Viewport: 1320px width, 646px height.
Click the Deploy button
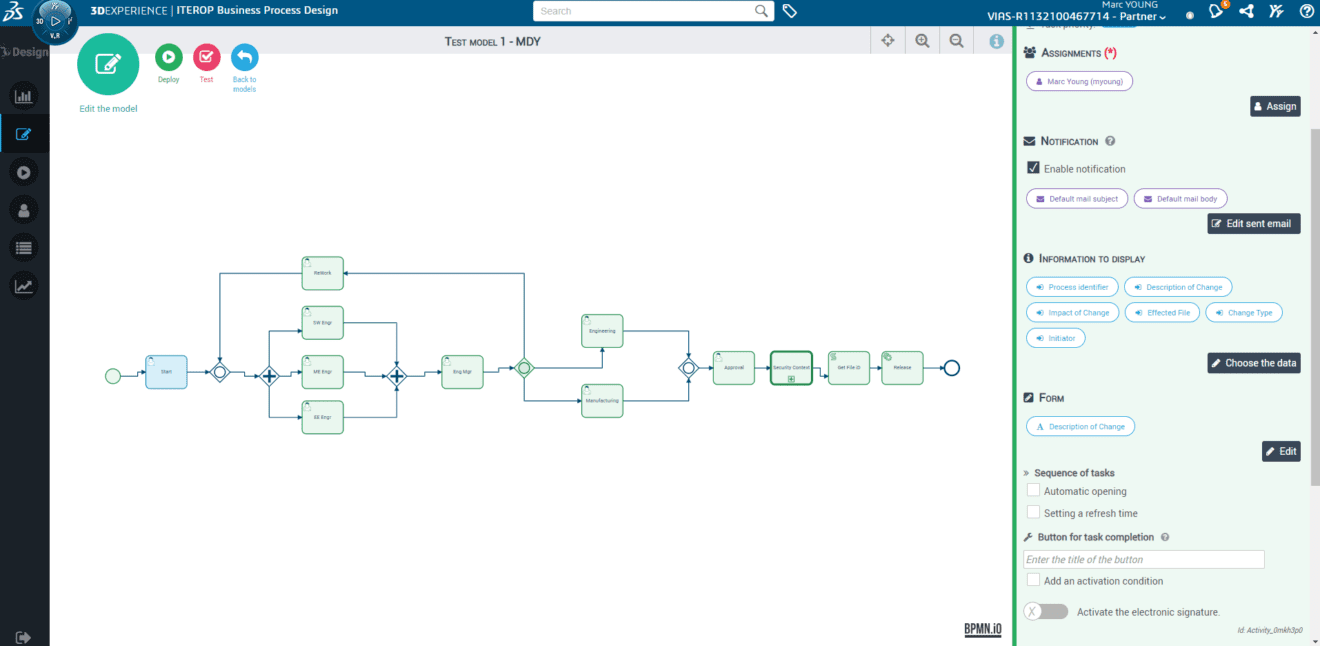(168, 57)
